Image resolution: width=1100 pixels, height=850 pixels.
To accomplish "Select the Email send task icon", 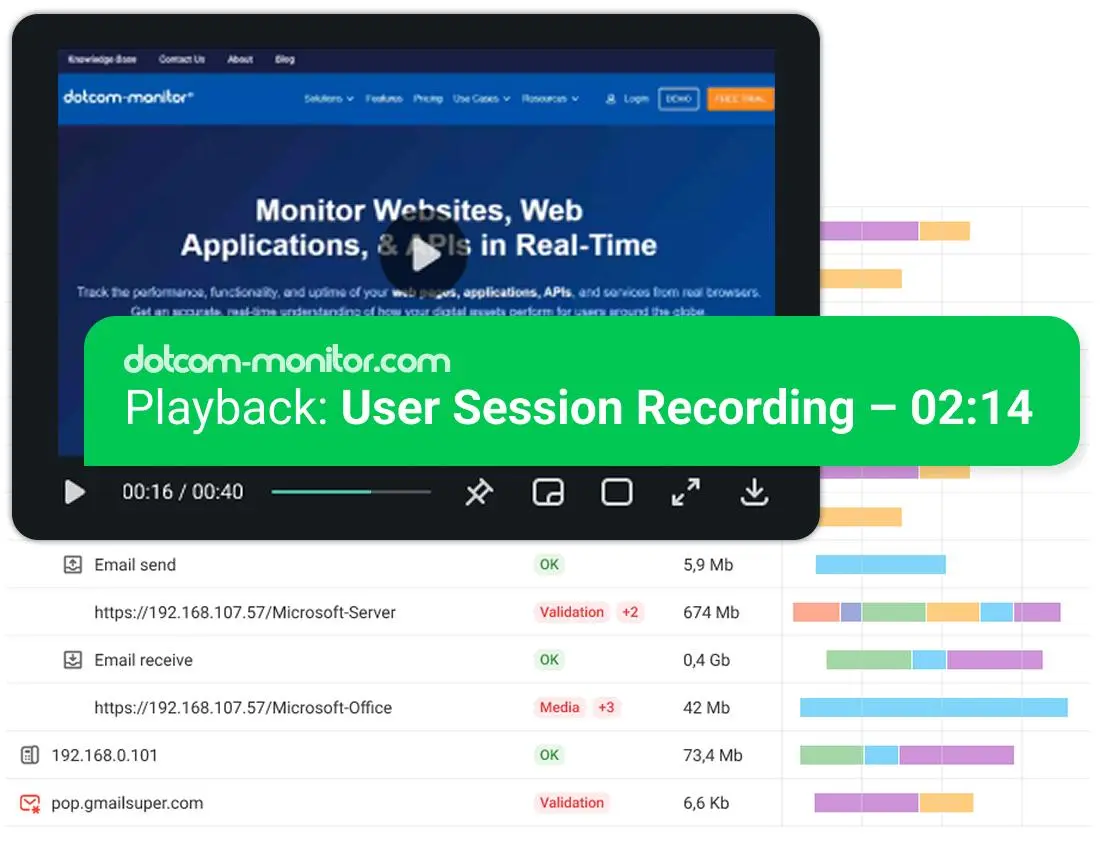I will 72,564.
